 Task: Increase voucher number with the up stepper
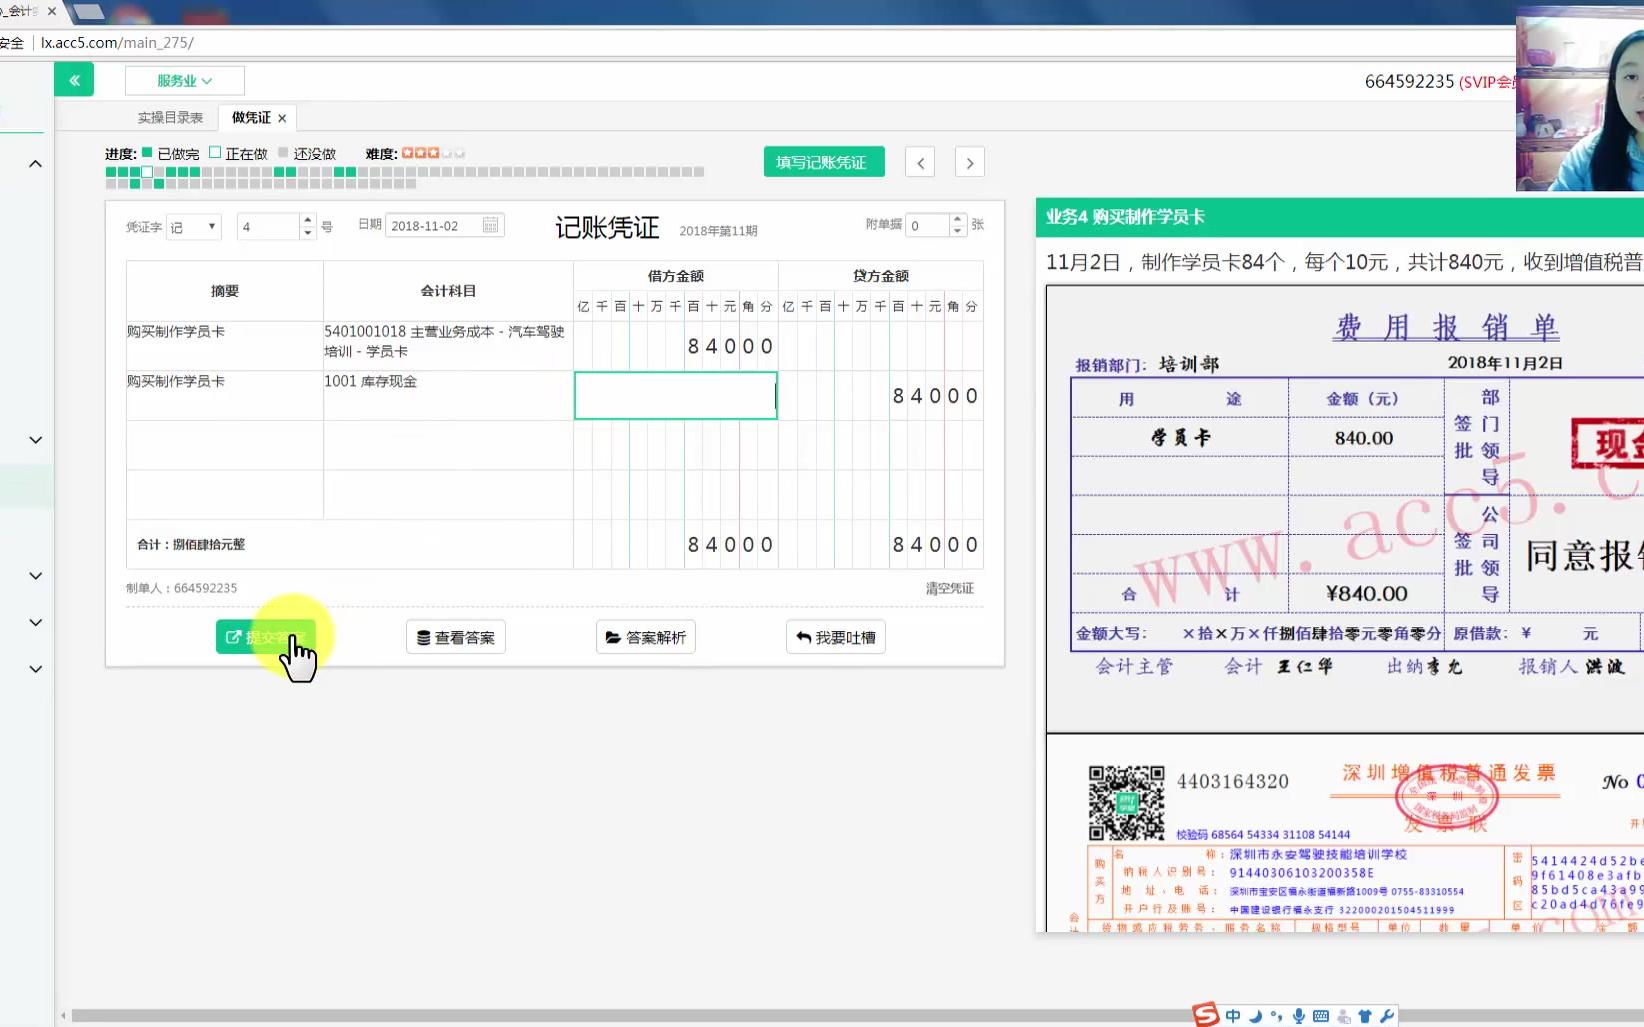pos(307,220)
